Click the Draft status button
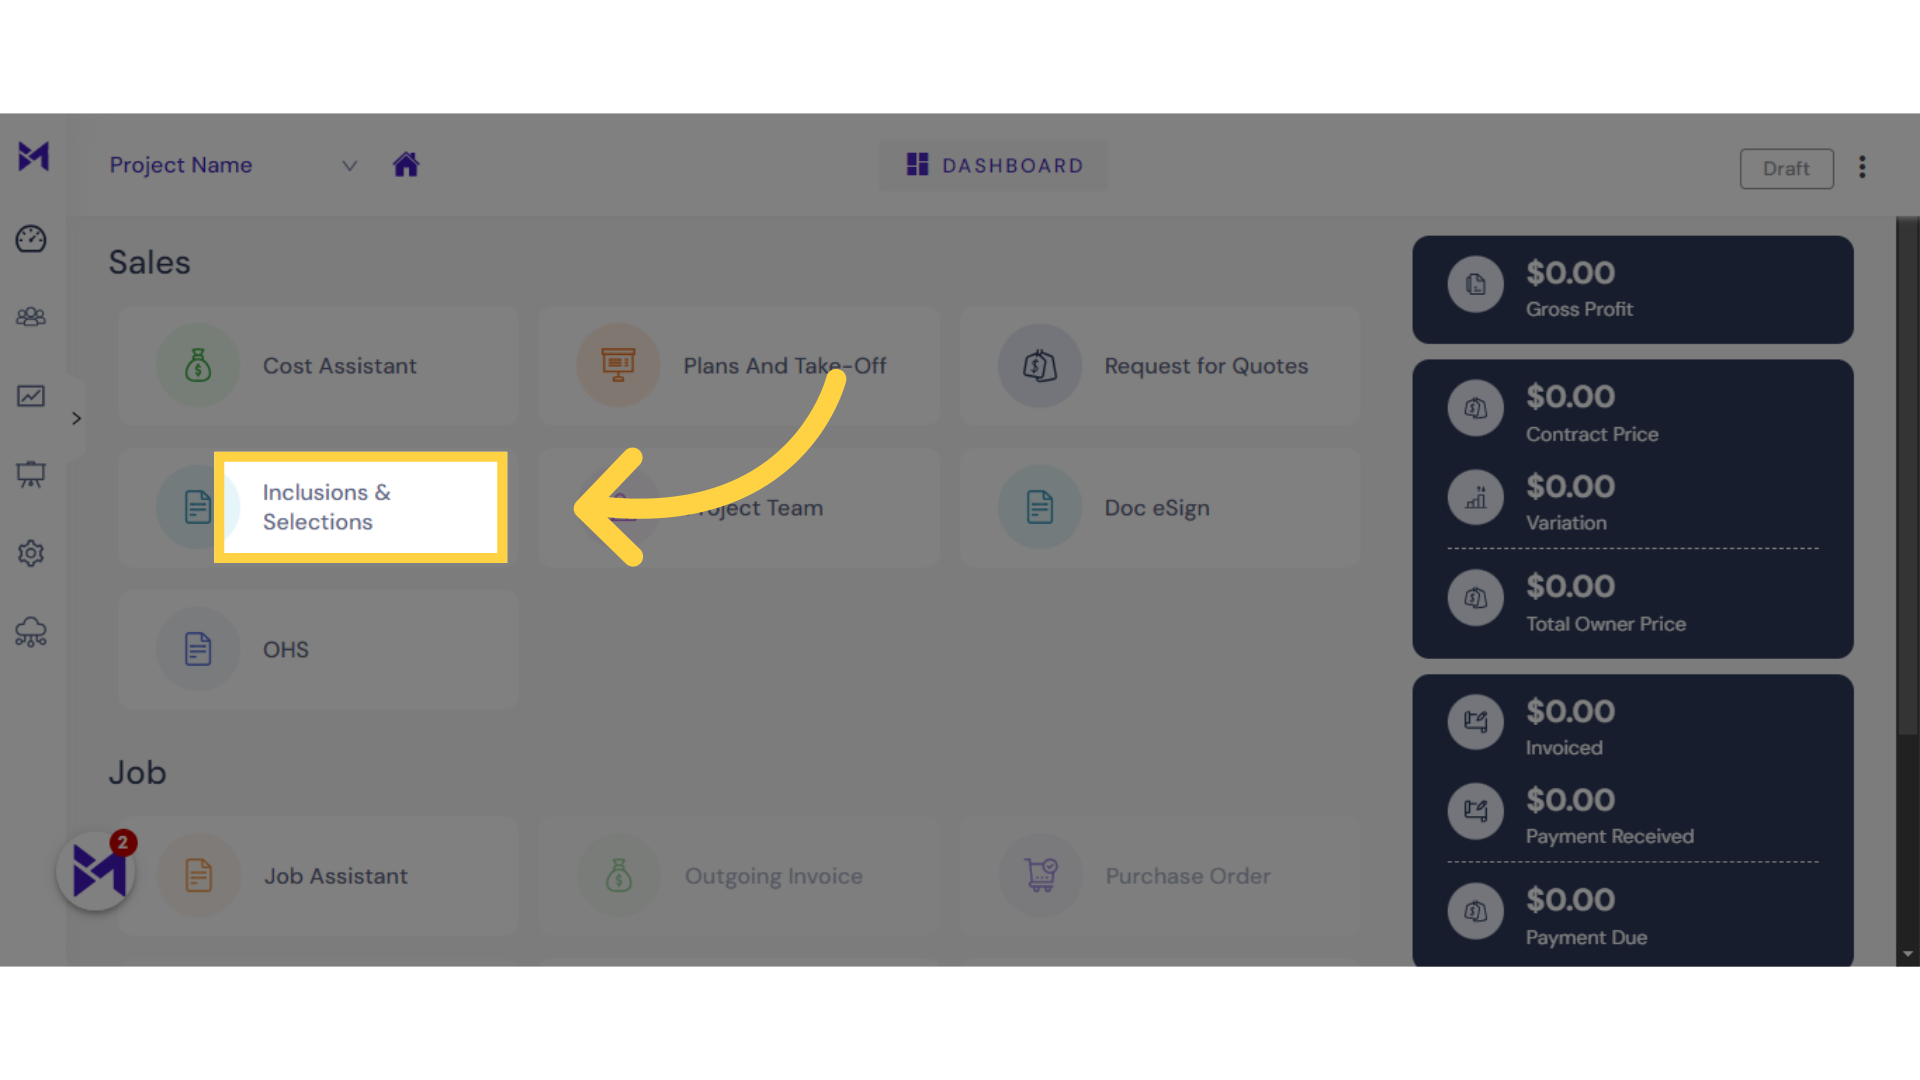 [1787, 167]
